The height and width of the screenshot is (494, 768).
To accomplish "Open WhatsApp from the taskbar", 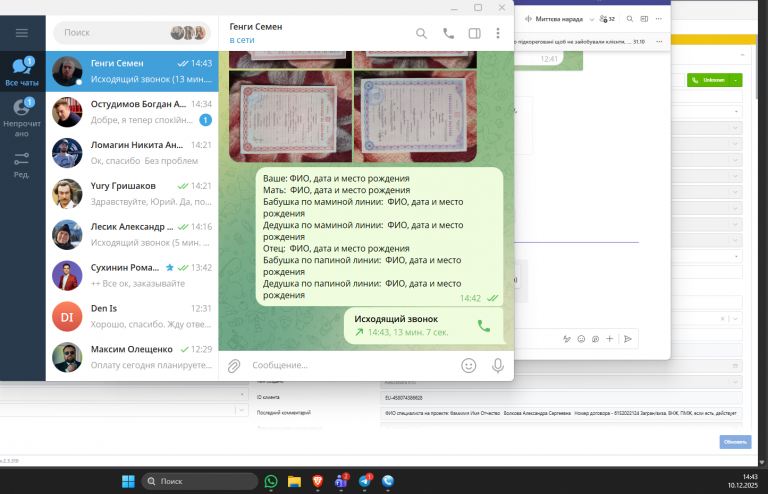I will click(x=271, y=482).
